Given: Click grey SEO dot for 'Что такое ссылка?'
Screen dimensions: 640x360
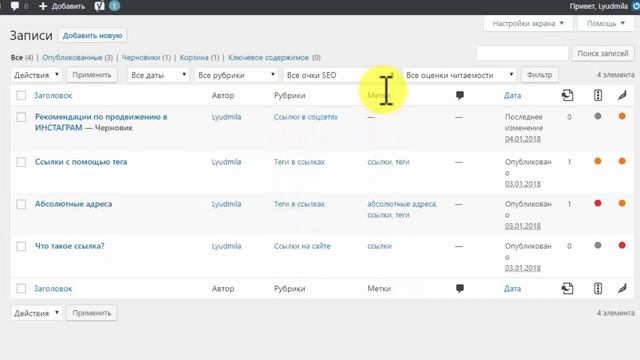Looking at the screenshot, I should (x=598, y=245).
